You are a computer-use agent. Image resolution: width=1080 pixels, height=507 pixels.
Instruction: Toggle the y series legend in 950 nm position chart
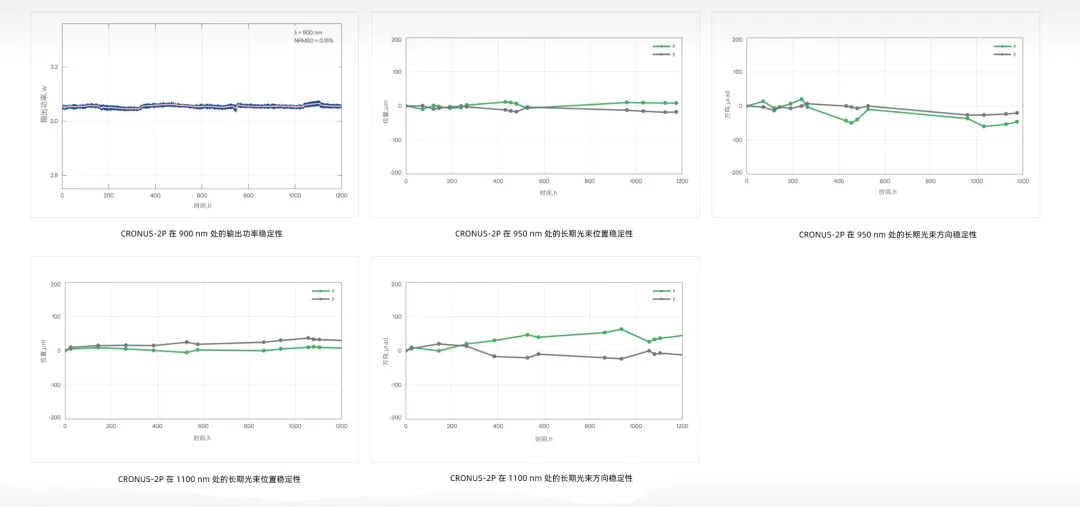[x=664, y=54]
